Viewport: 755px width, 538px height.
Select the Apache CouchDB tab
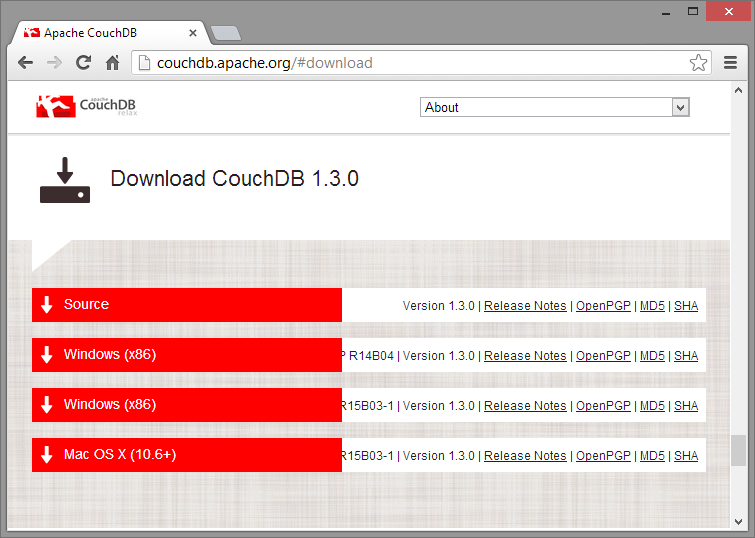pyautogui.click(x=109, y=33)
